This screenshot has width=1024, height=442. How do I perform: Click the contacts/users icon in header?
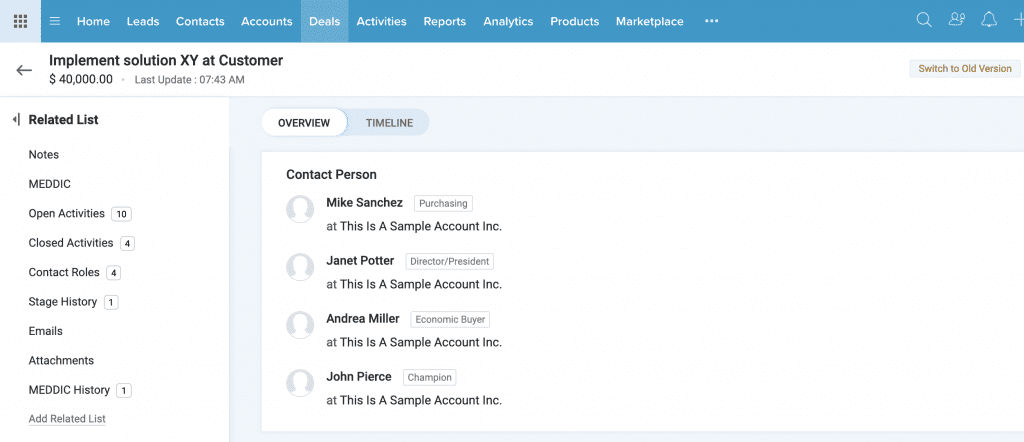pyautogui.click(x=956, y=20)
